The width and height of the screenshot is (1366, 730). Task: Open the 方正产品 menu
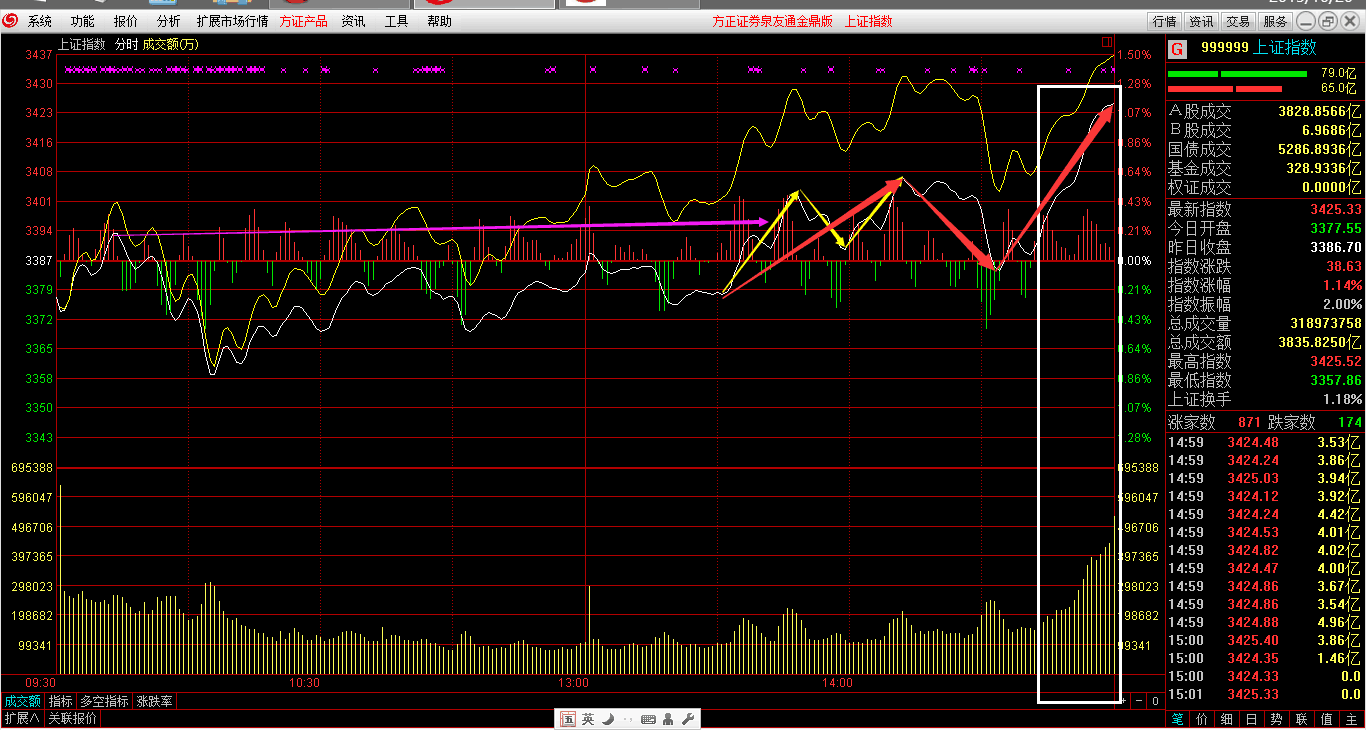pos(303,21)
